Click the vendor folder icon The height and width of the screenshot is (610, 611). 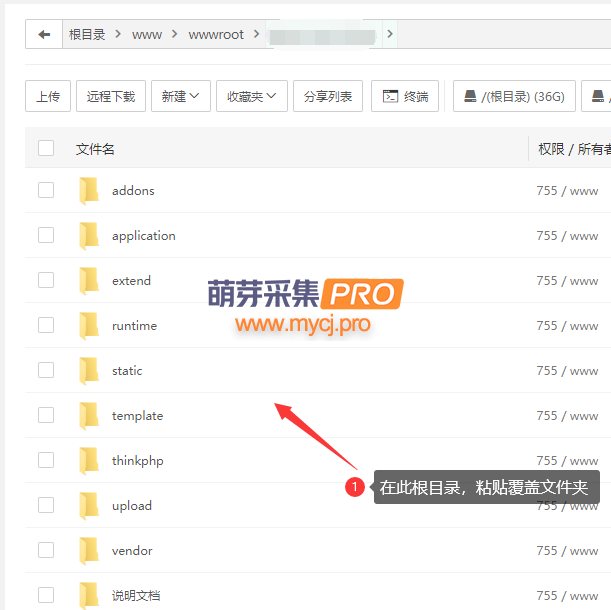pos(89,550)
